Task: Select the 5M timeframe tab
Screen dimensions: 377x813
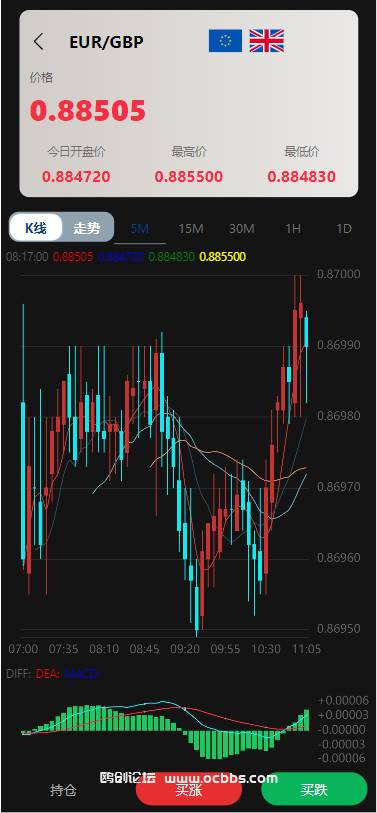Action: pyautogui.click(x=140, y=229)
